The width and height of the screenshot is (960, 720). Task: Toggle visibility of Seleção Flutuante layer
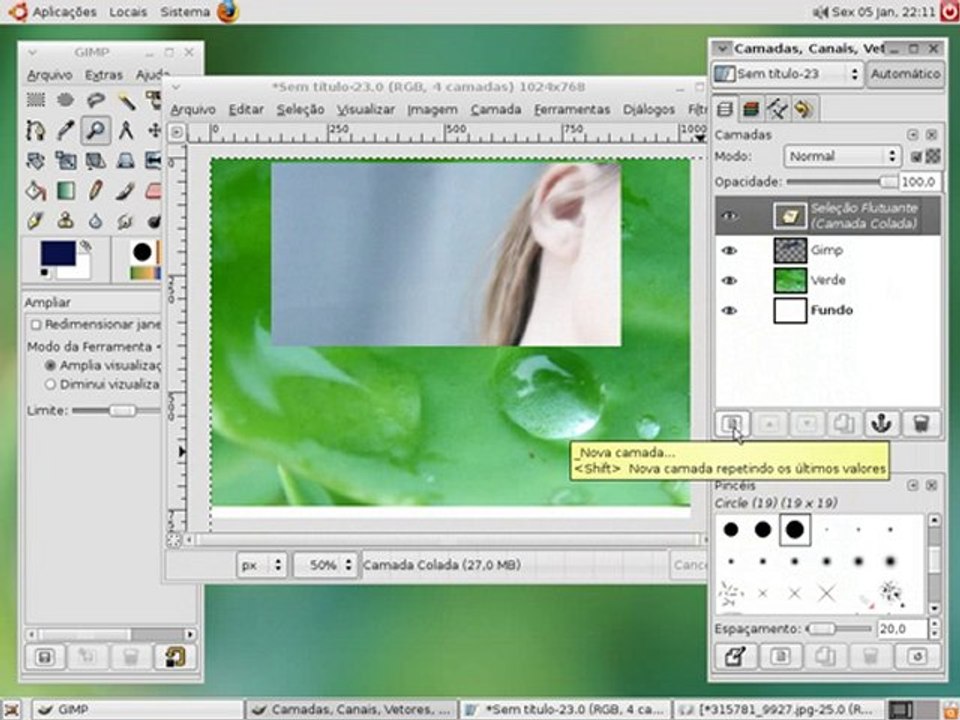(729, 216)
